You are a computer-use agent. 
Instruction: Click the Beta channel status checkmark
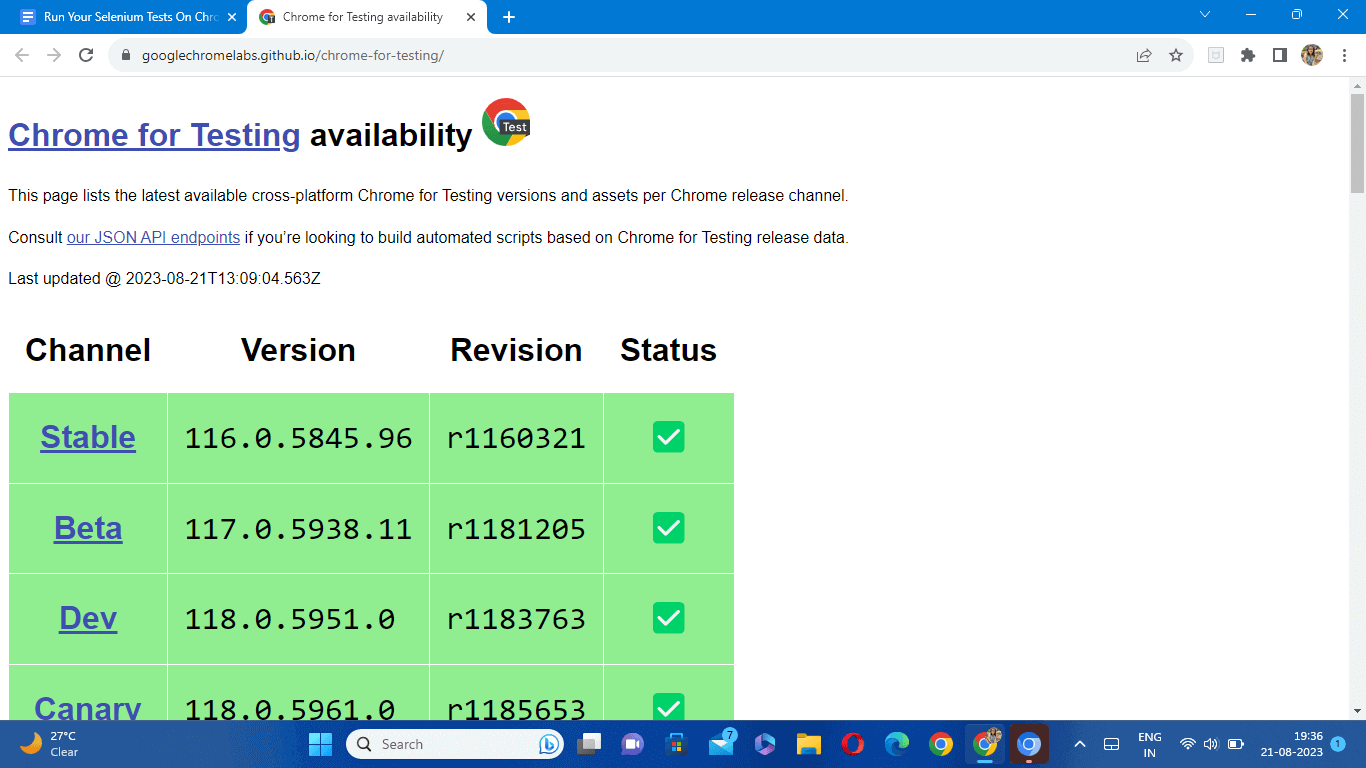click(668, 528)
